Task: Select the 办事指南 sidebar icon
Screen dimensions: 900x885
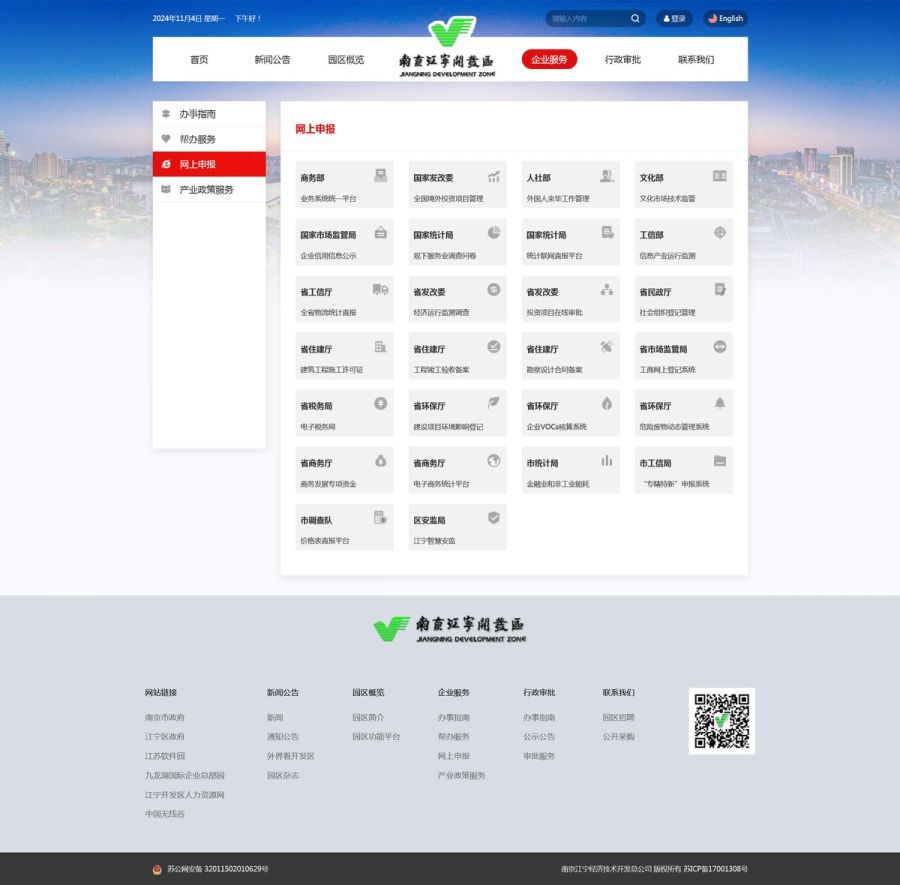Action: point(166,113)
